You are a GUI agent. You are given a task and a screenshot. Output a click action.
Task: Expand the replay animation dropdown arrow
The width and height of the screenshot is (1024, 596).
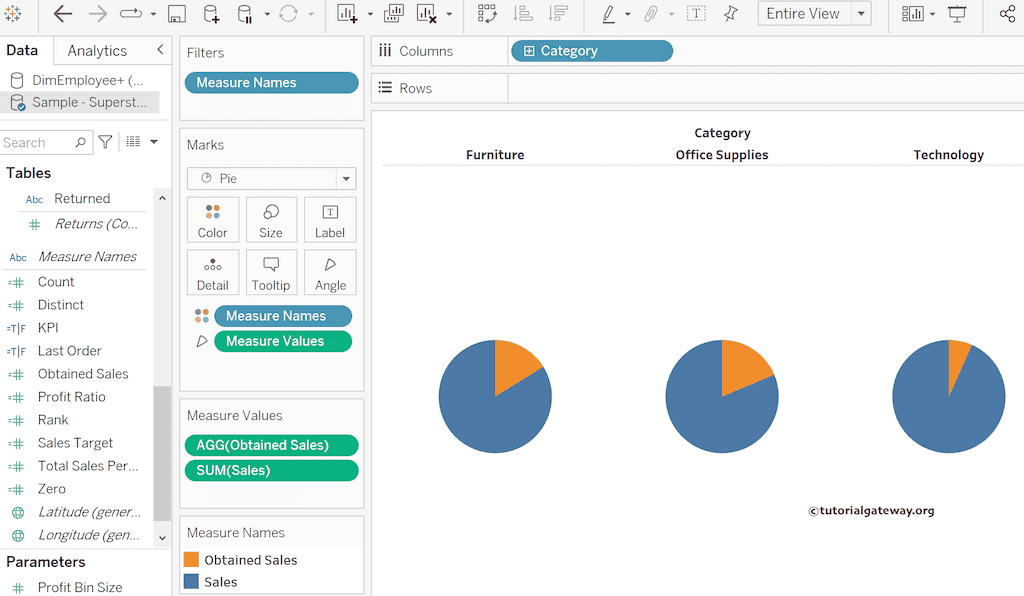click(x=153, y=14)
